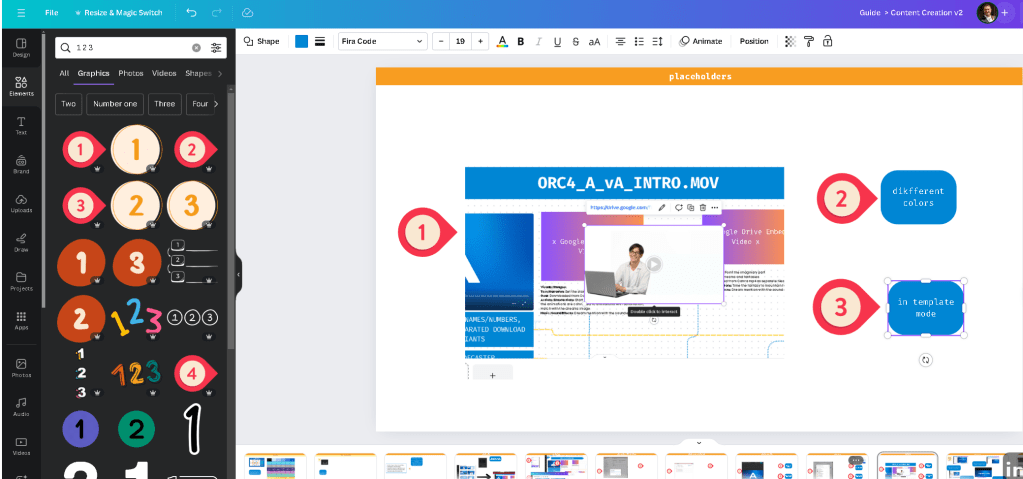Switch to the Videos results tab
This screenshot has width=1023, height=479.
pos(164,73)
